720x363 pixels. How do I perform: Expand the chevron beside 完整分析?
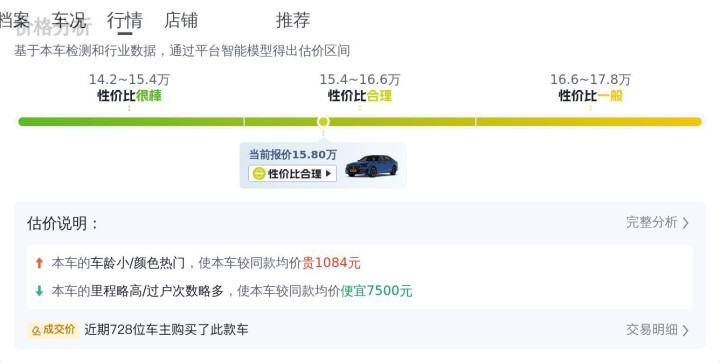click(x=686, y=223)
